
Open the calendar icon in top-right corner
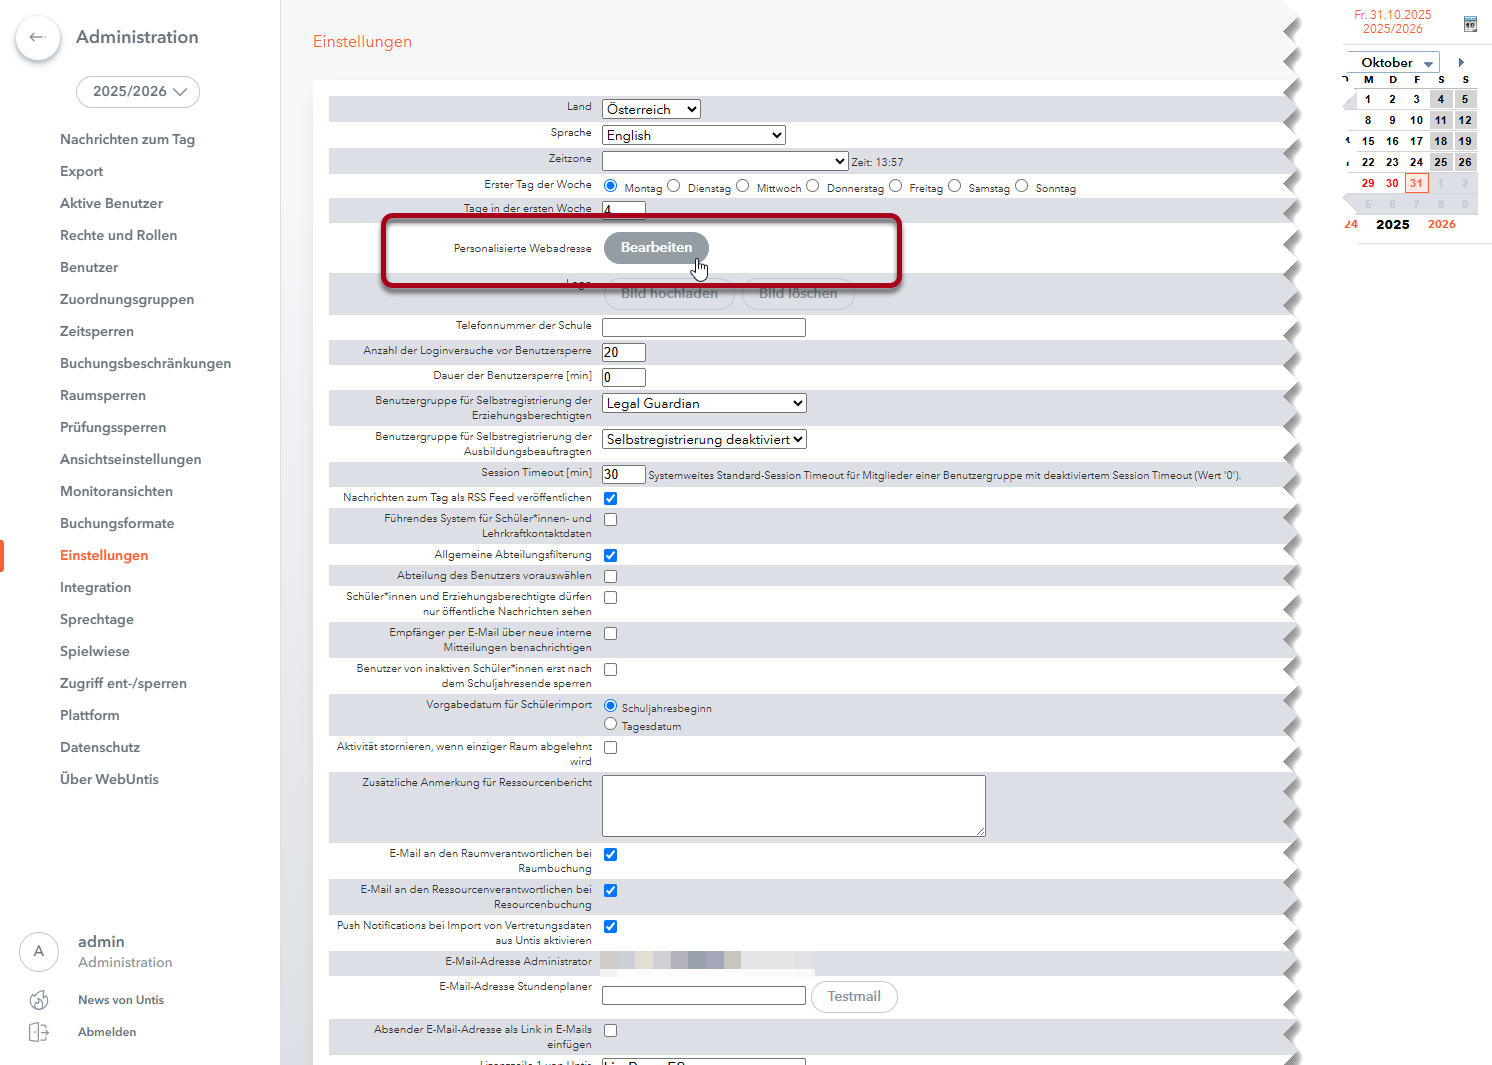click(x=1470, y=24)
